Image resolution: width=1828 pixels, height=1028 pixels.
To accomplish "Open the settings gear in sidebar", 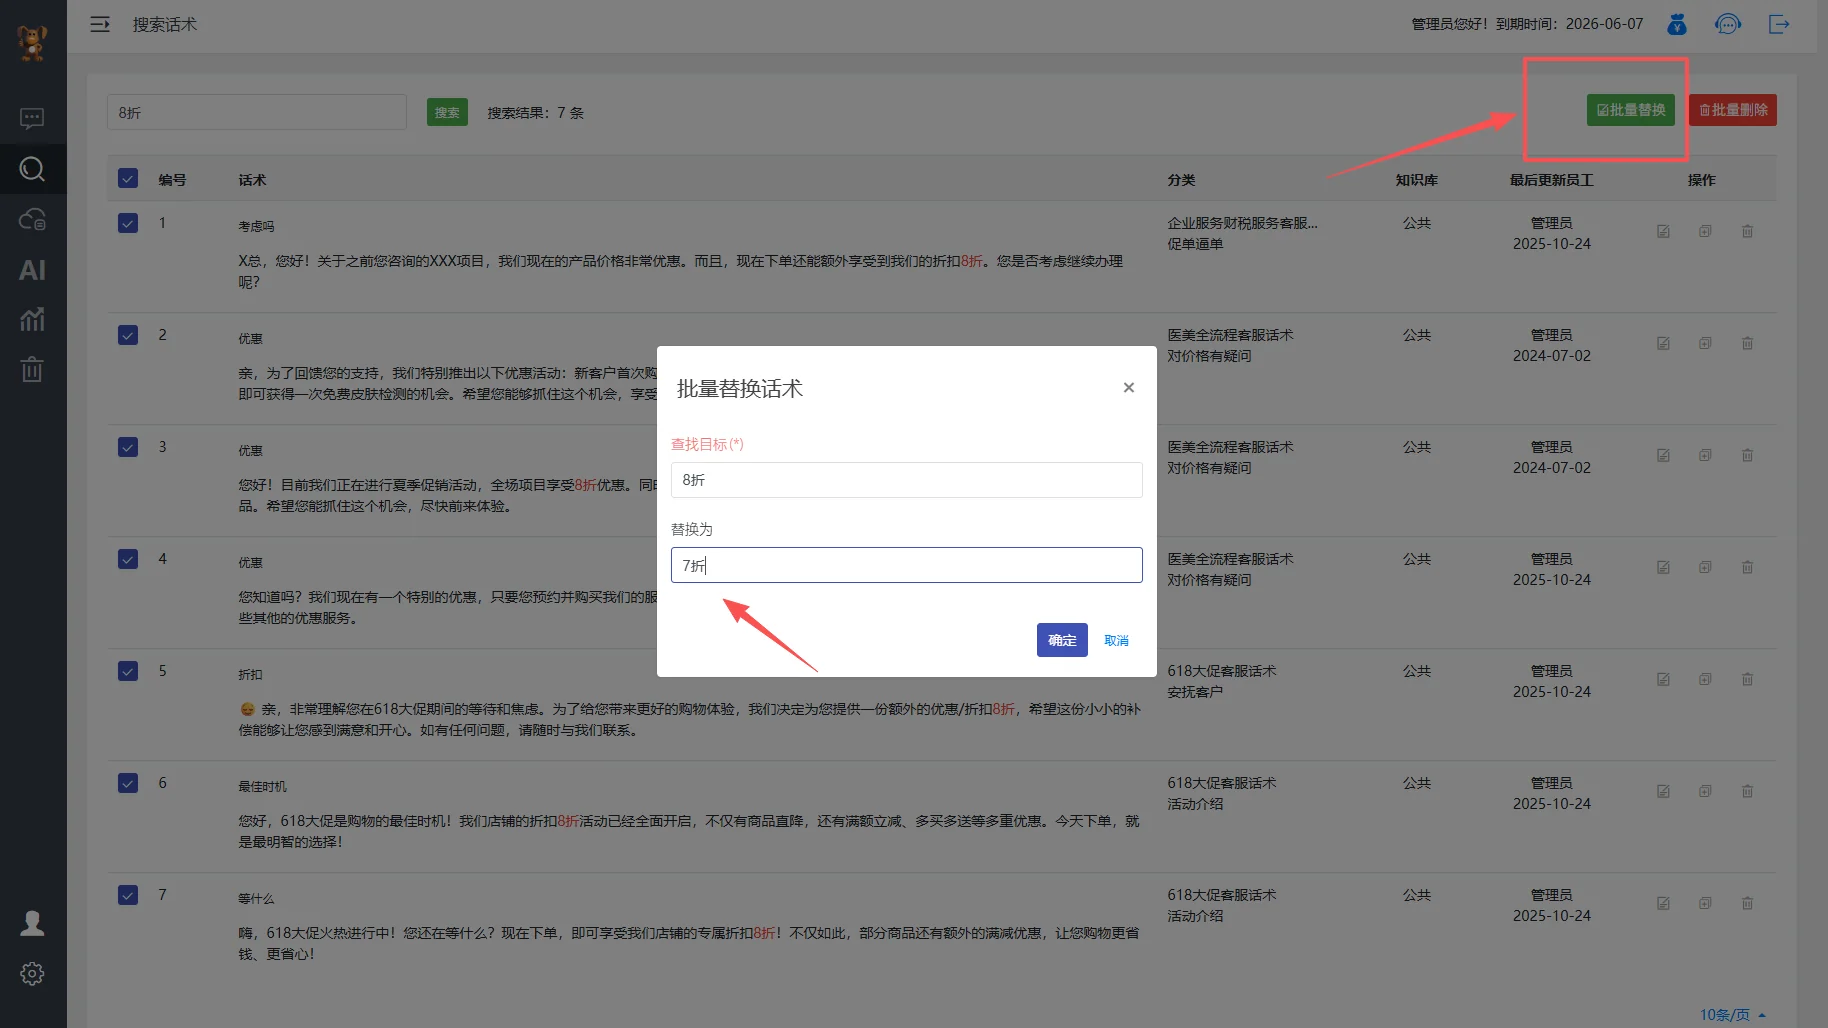I will [32, 974].
